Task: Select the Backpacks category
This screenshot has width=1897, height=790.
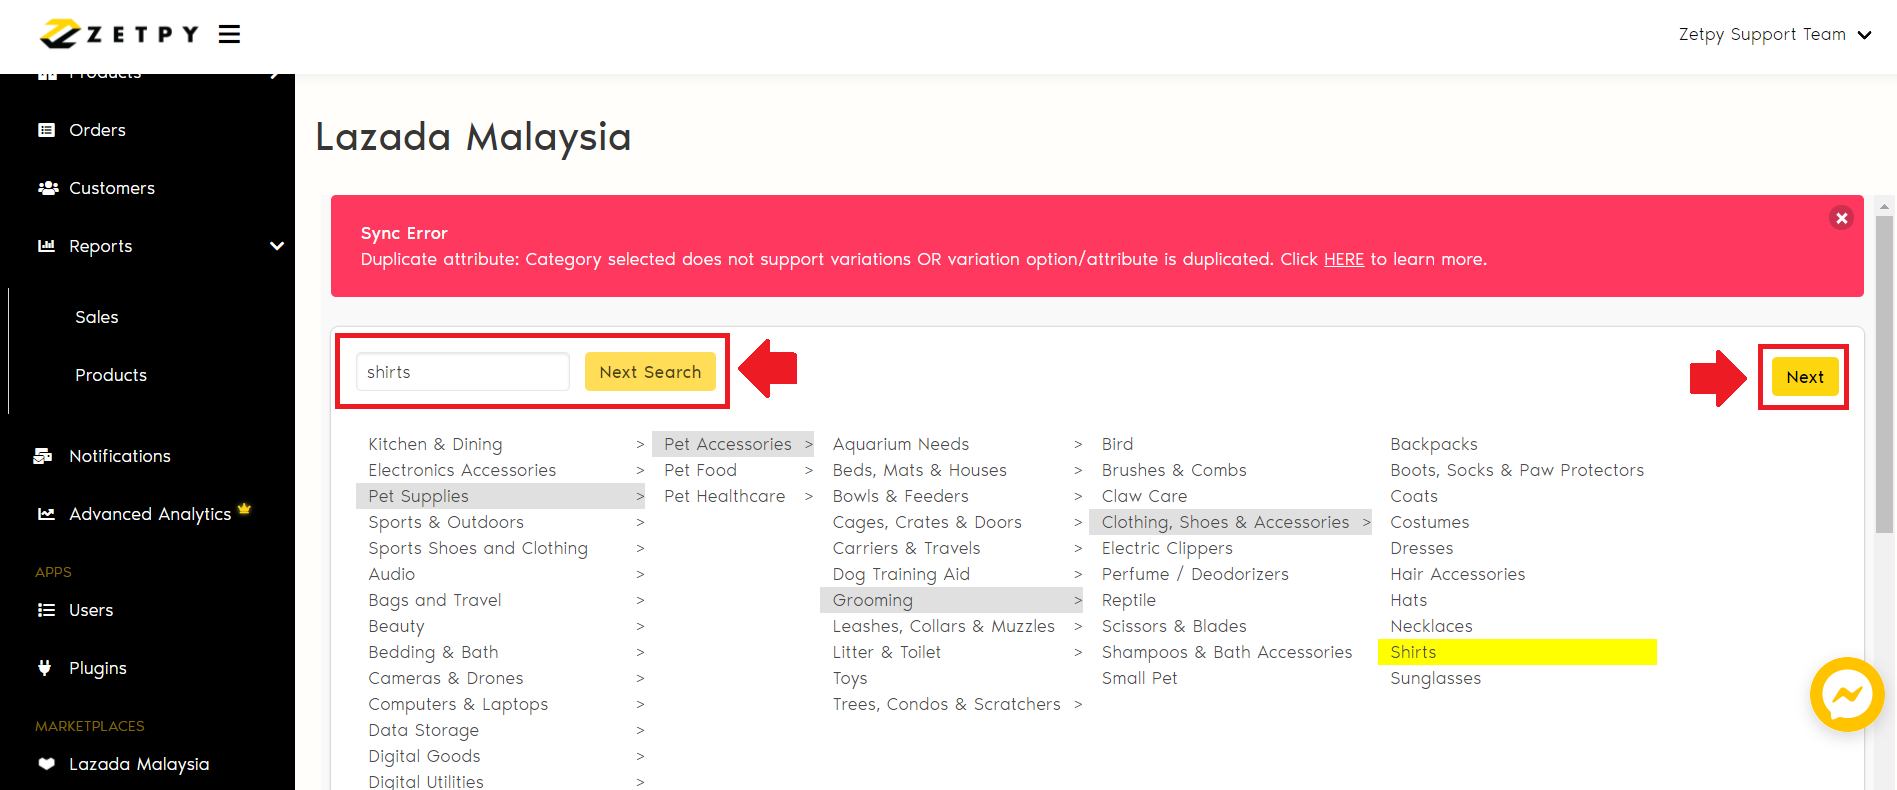Action: (1433, 444)
